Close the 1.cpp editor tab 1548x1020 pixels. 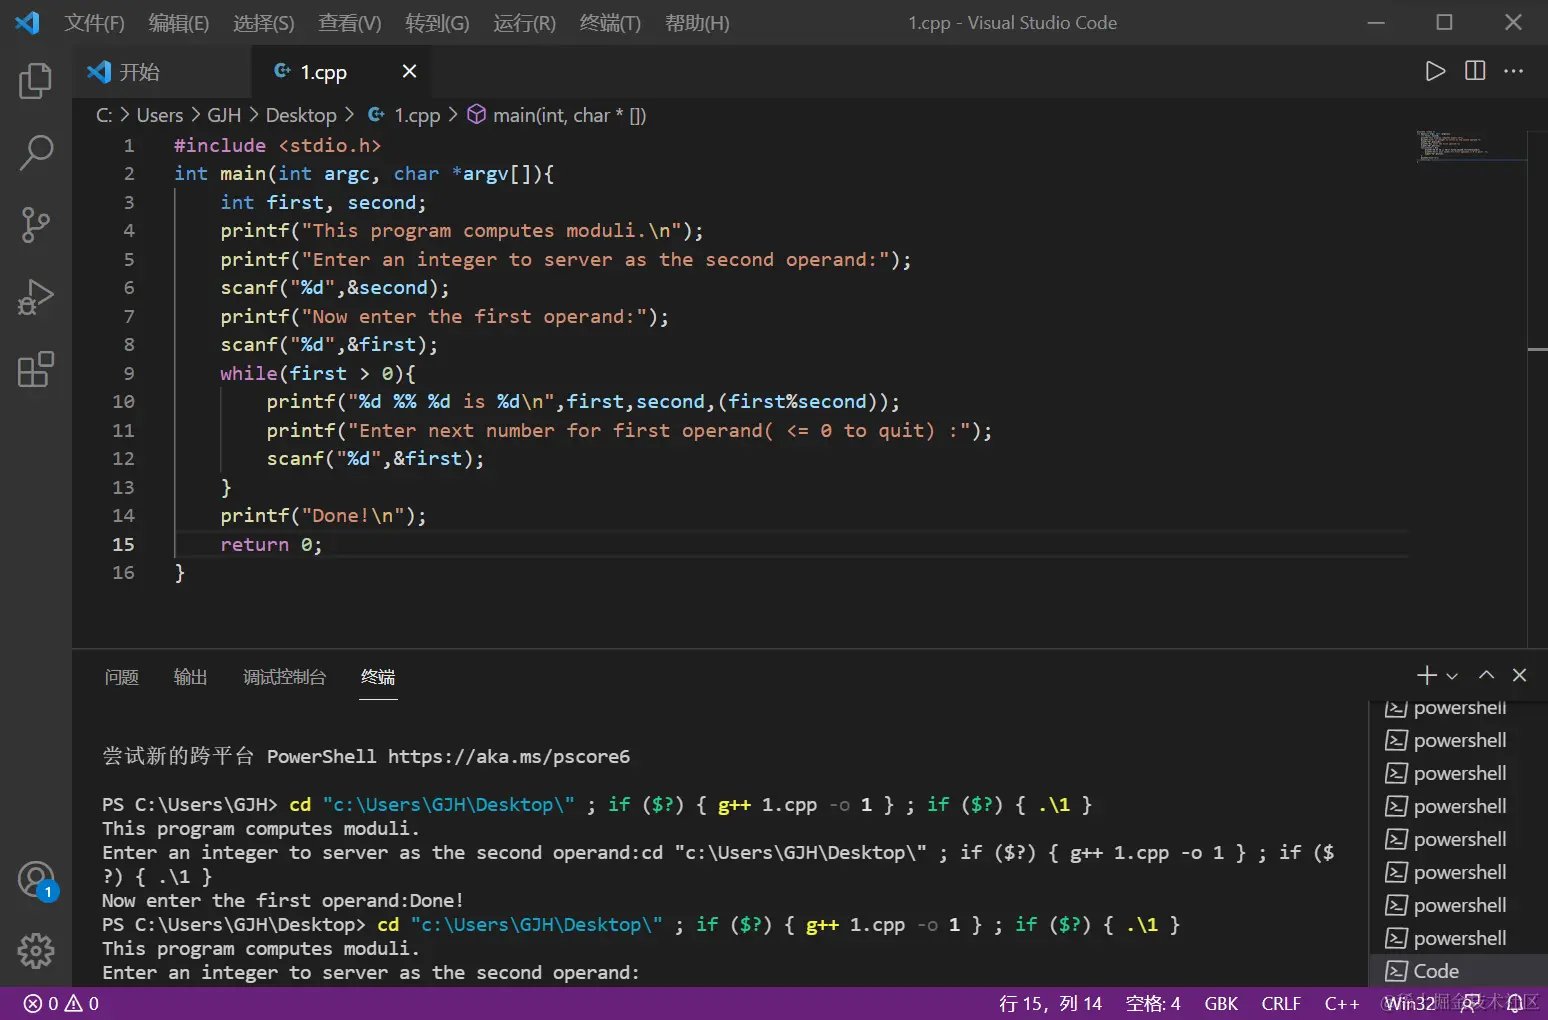pos(409,71)
